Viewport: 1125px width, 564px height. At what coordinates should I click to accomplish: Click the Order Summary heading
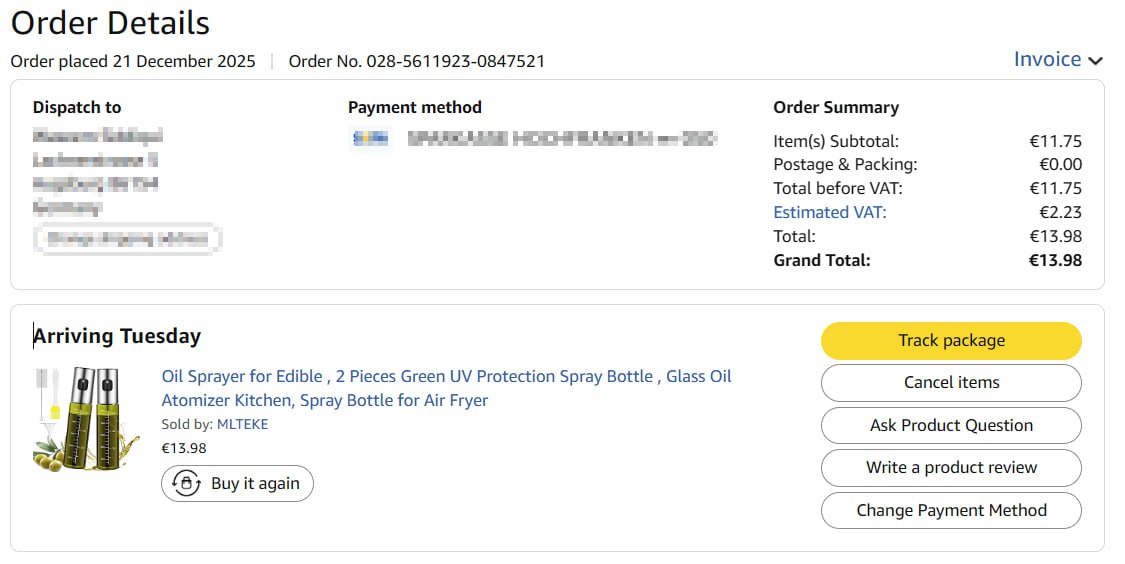pyautogui.click(x=836, y=107)
